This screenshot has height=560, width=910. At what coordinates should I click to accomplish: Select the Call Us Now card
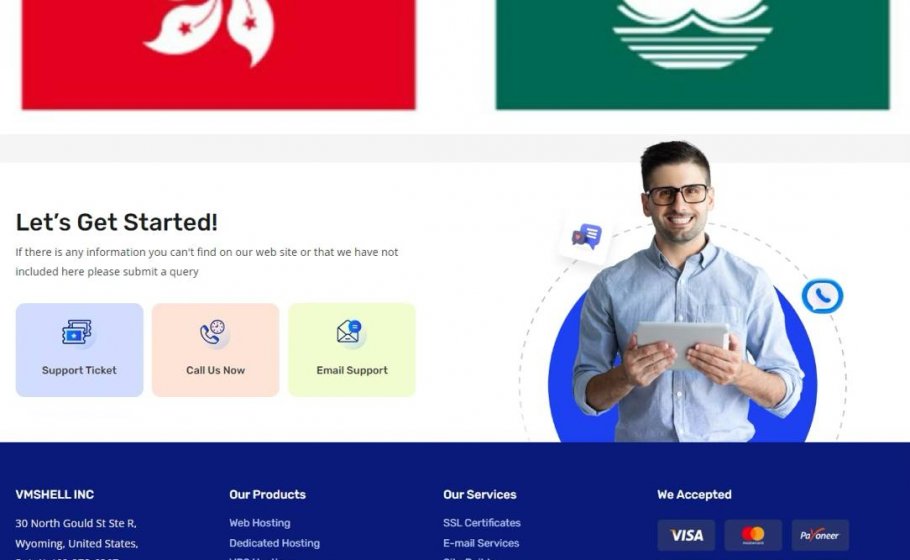[215, 350]
